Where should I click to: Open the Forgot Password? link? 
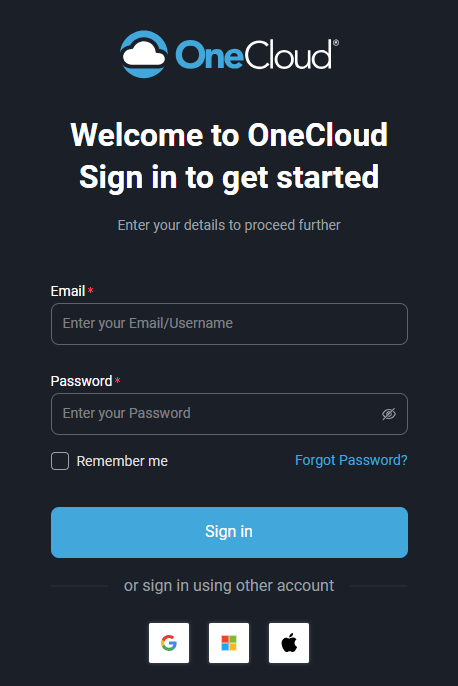pos(351,460)
